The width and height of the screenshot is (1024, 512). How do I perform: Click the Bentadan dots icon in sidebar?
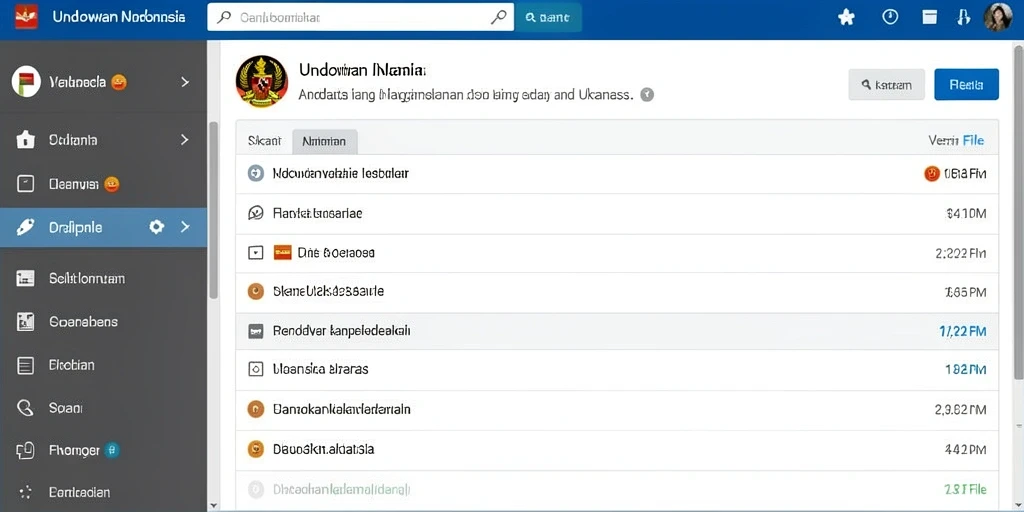click(25, 492)
